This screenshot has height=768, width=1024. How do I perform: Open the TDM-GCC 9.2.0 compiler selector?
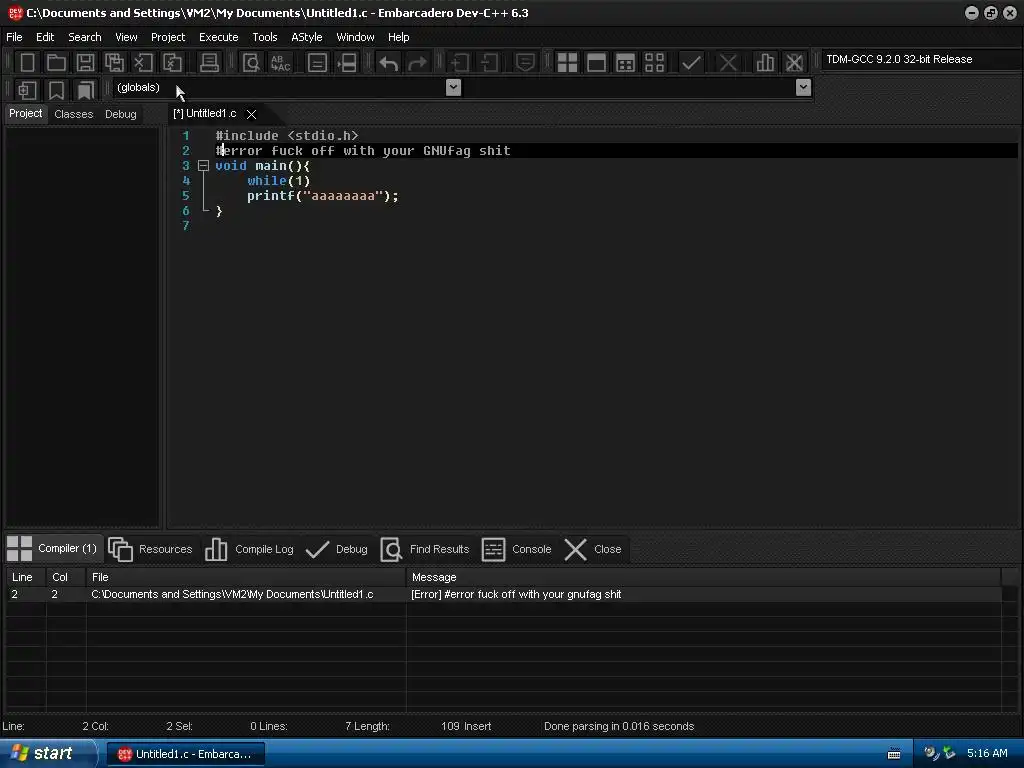921,59
